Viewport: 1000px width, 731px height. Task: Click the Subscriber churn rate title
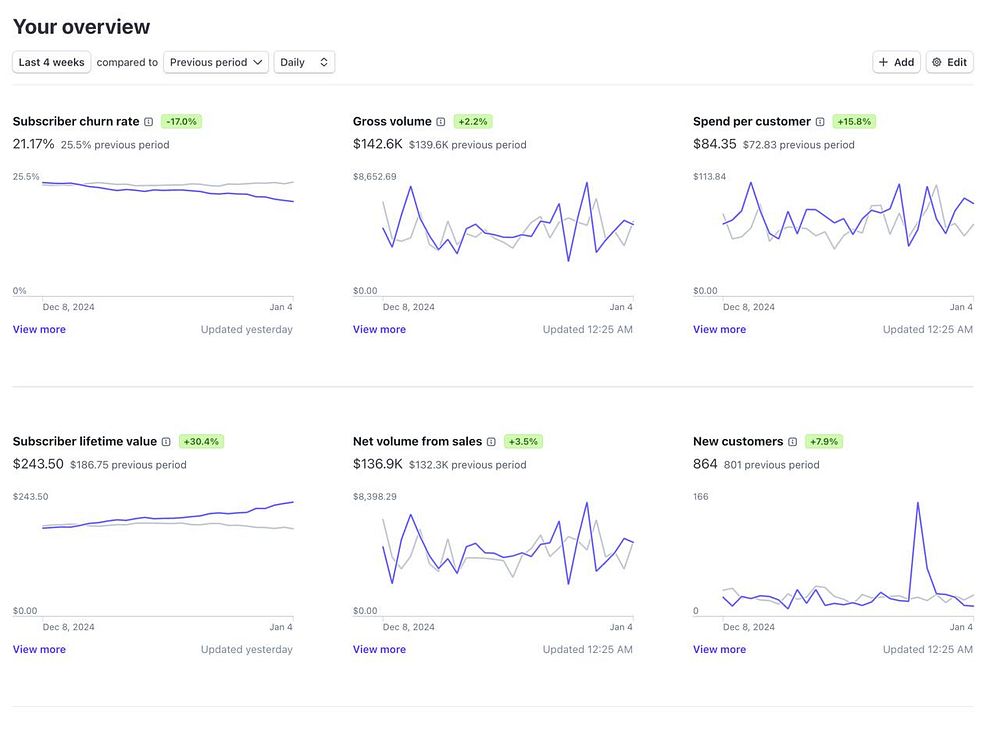pyautogui.click(x=76, y=122)
